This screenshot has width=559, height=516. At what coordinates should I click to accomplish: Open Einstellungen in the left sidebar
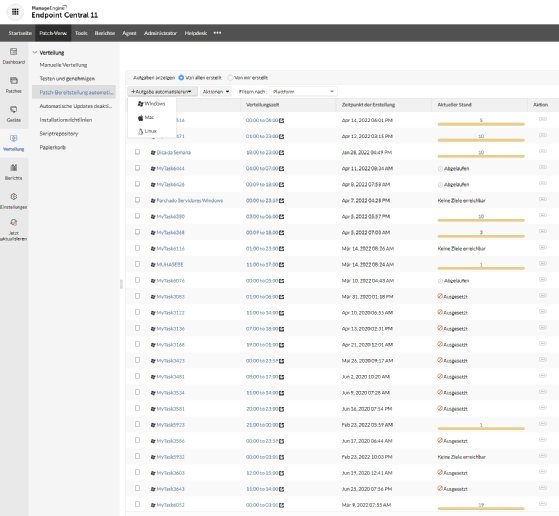pyautogui.click(x=14, y=201)
